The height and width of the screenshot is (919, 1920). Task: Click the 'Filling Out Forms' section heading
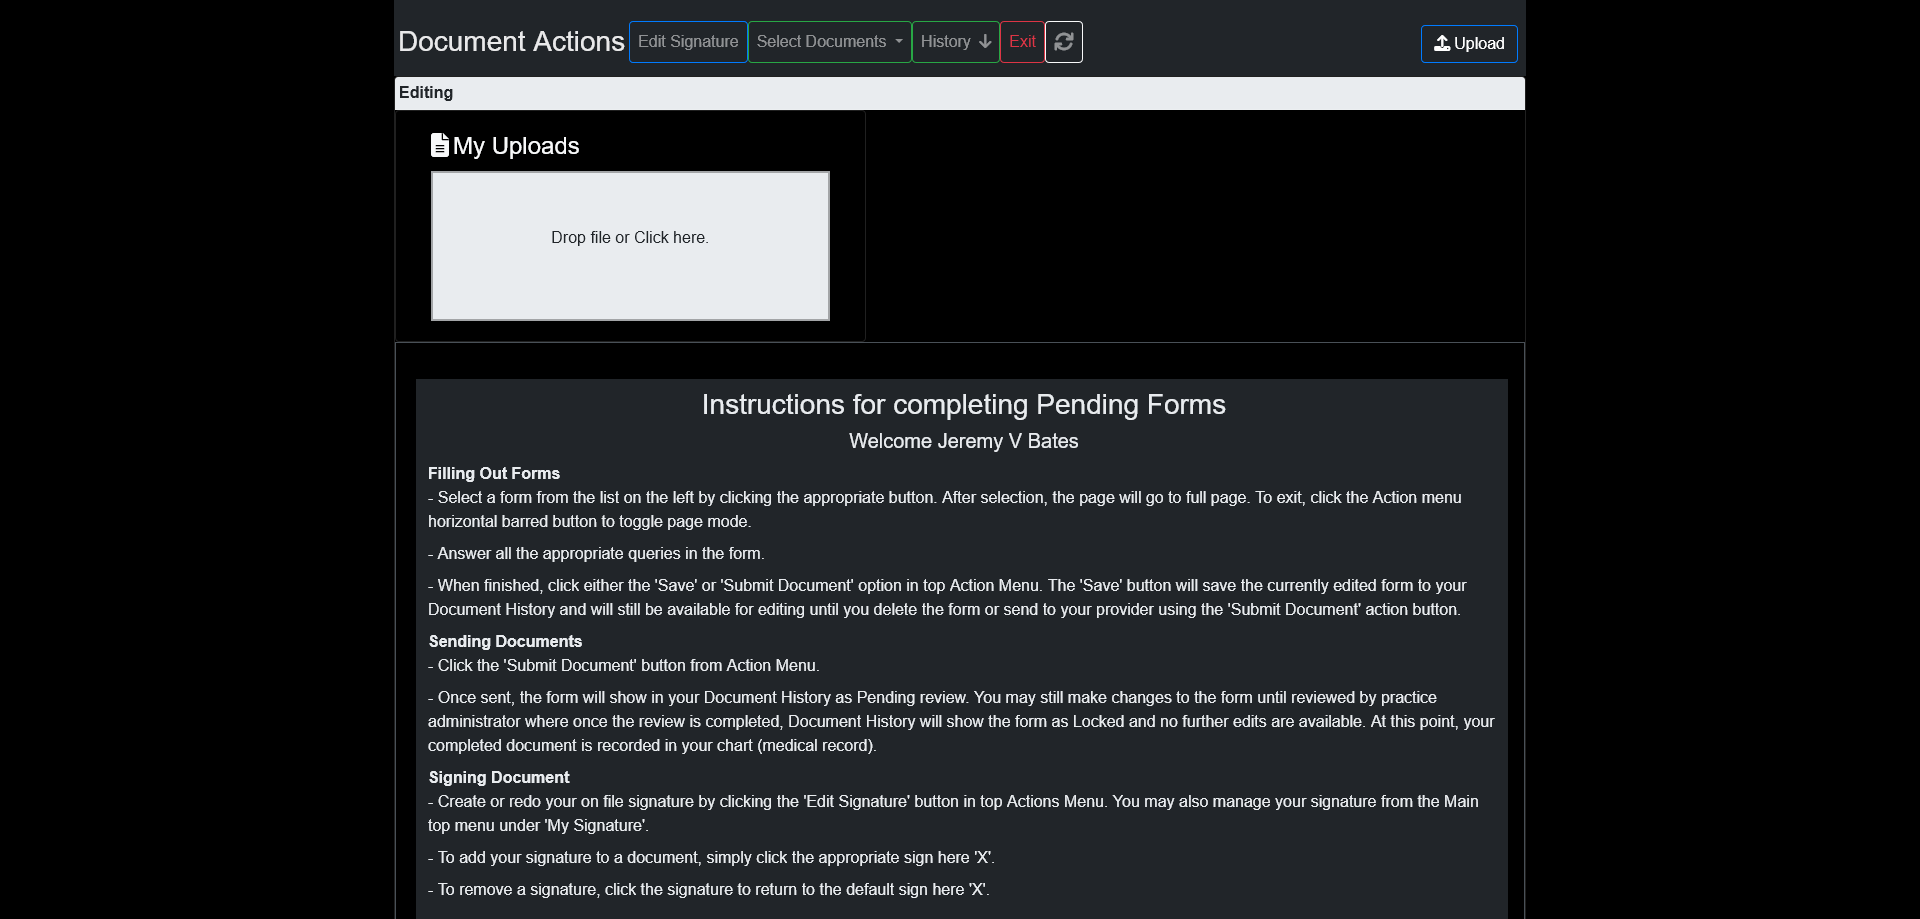click(494, 474)
